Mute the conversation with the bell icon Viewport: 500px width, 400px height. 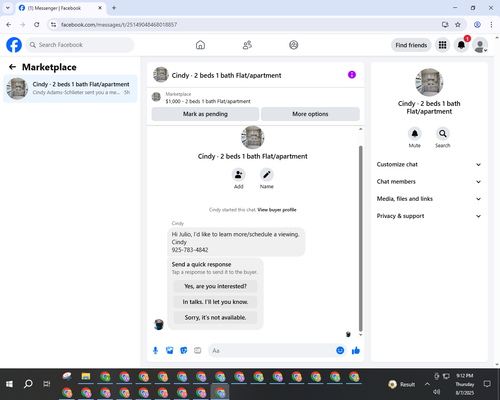click(x=415, y=134)
